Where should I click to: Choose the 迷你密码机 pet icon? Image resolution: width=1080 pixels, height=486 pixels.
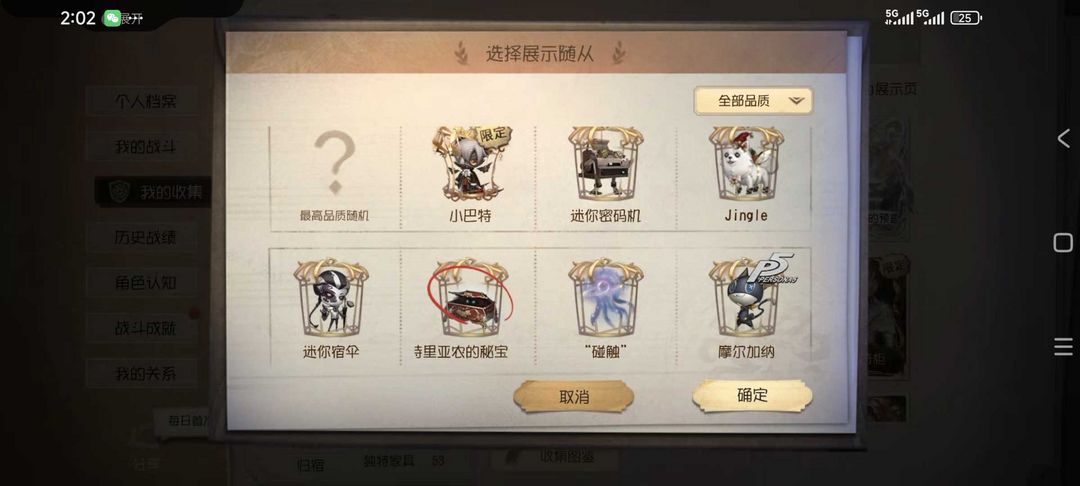[605, 164]
